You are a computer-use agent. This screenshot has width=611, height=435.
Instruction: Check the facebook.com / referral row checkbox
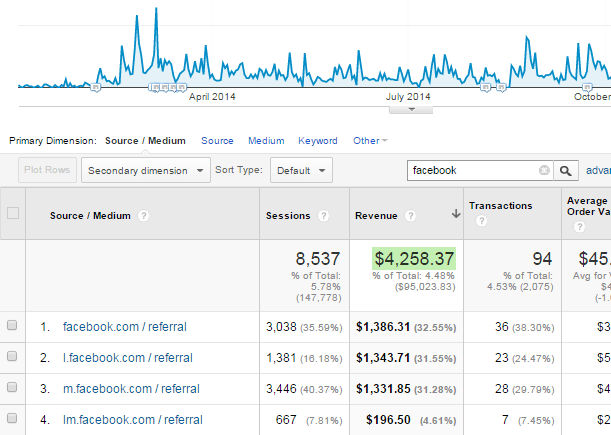(x=12, y=325)
